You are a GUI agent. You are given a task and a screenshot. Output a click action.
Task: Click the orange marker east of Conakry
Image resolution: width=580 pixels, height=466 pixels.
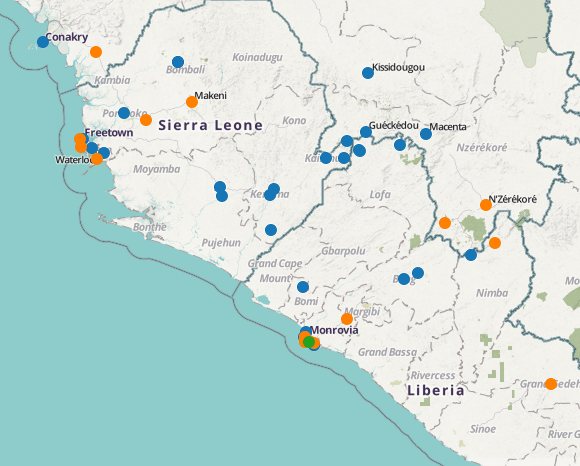coord(96,52)
